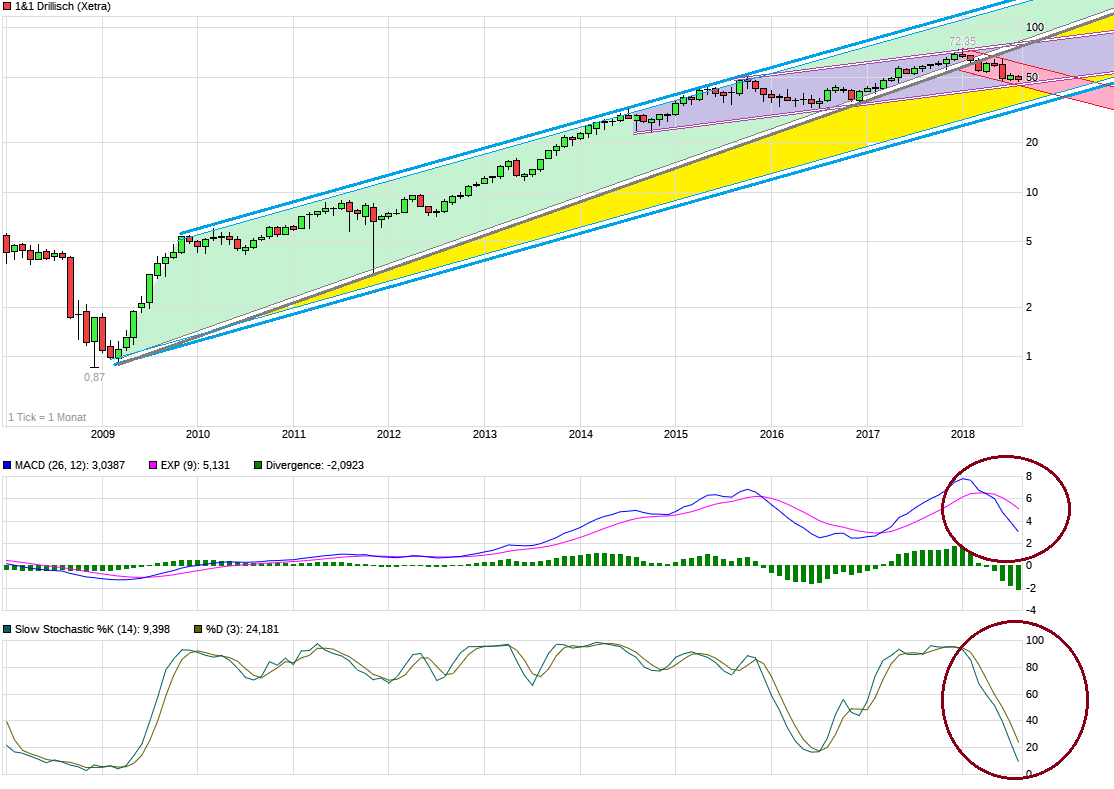Click the 2016 label on the time axis
The width and height of the screenshot is (1114, 789).
tap(772, 434)
